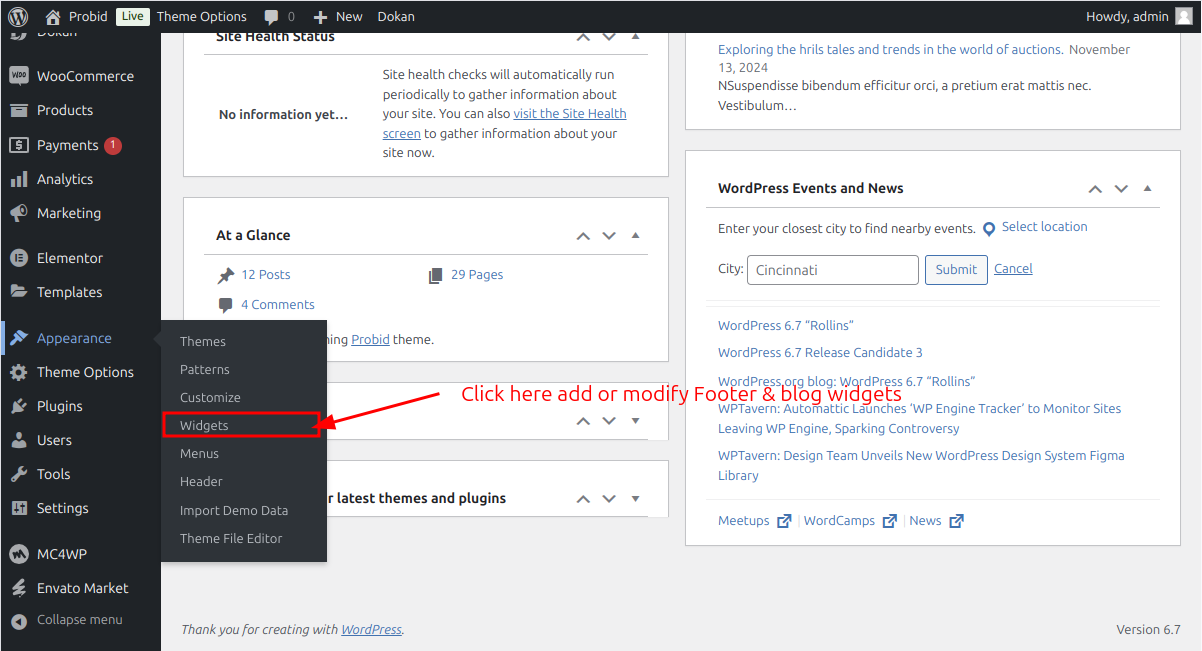1202x651 pixels.
Task: Click the Appearance paintbrush icon
Action: (18, 338)
